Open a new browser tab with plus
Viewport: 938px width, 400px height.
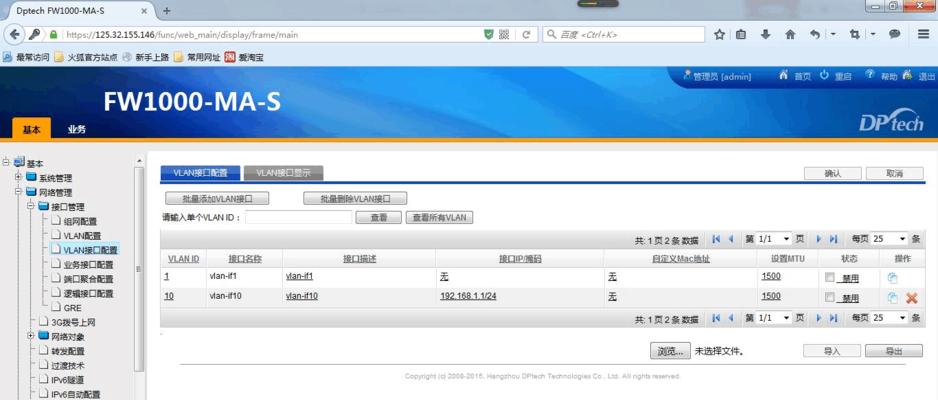point(167,11)
